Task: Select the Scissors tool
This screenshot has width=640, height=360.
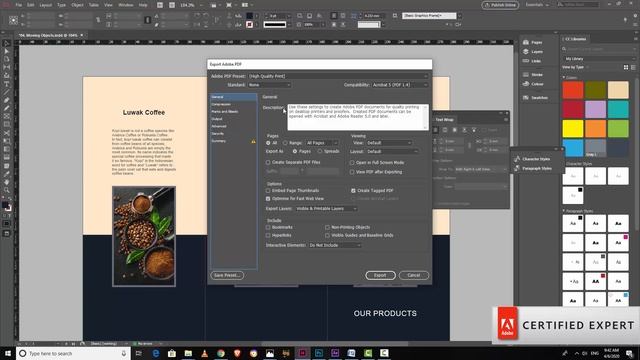Action: 7,133
